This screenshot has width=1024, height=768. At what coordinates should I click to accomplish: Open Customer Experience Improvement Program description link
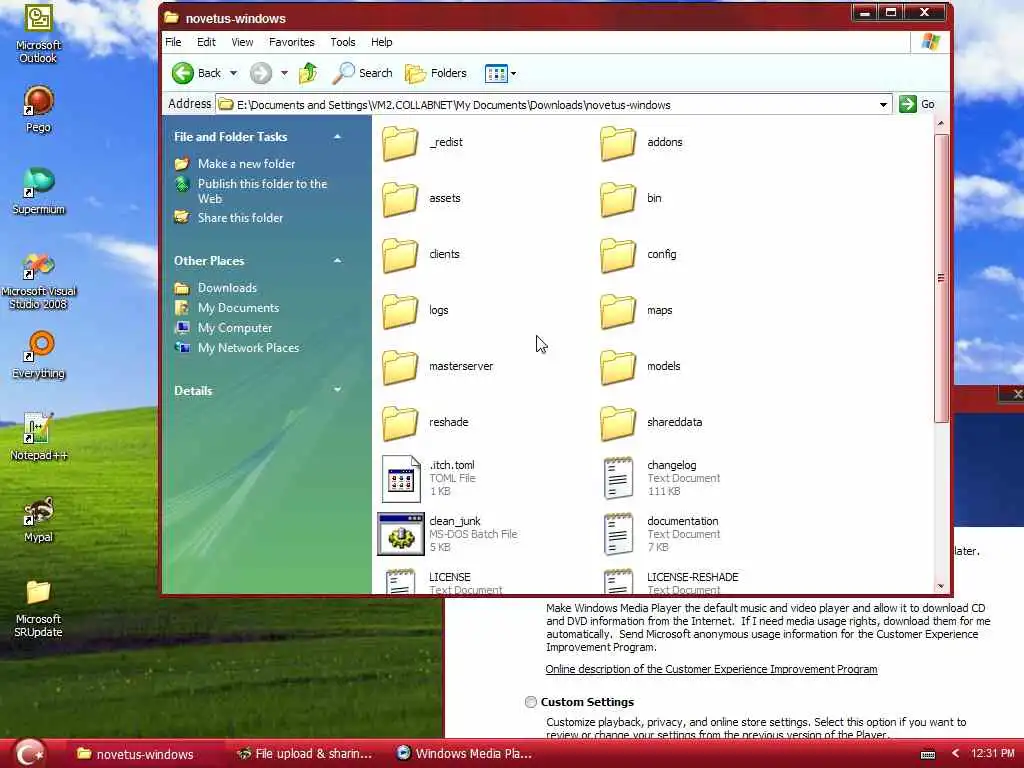point(711,669)
